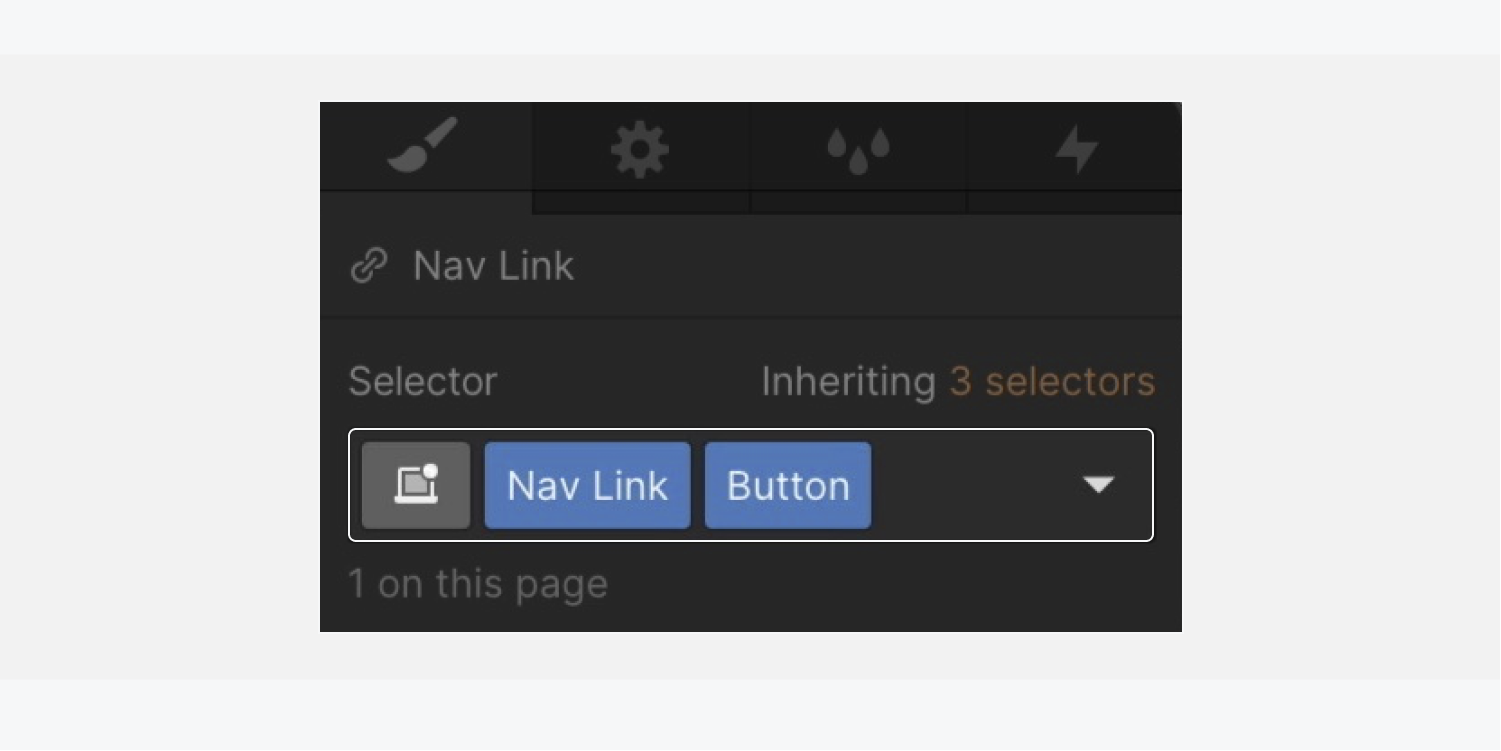Screen dimensions: 1501x751
Task: Click the dark panel area beside '1 on this page'
Action: pyautogui.click(x=890, y=585)
